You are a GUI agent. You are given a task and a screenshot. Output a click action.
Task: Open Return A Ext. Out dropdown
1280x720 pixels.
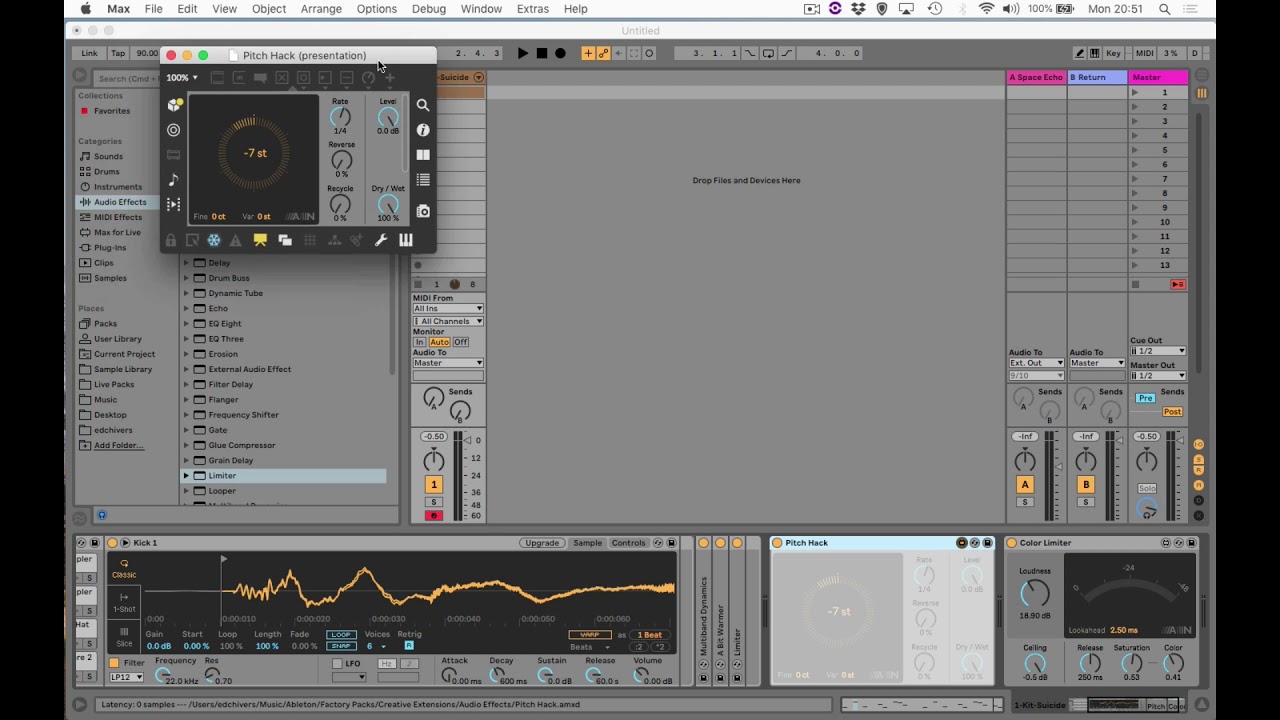pos(1036,363)
